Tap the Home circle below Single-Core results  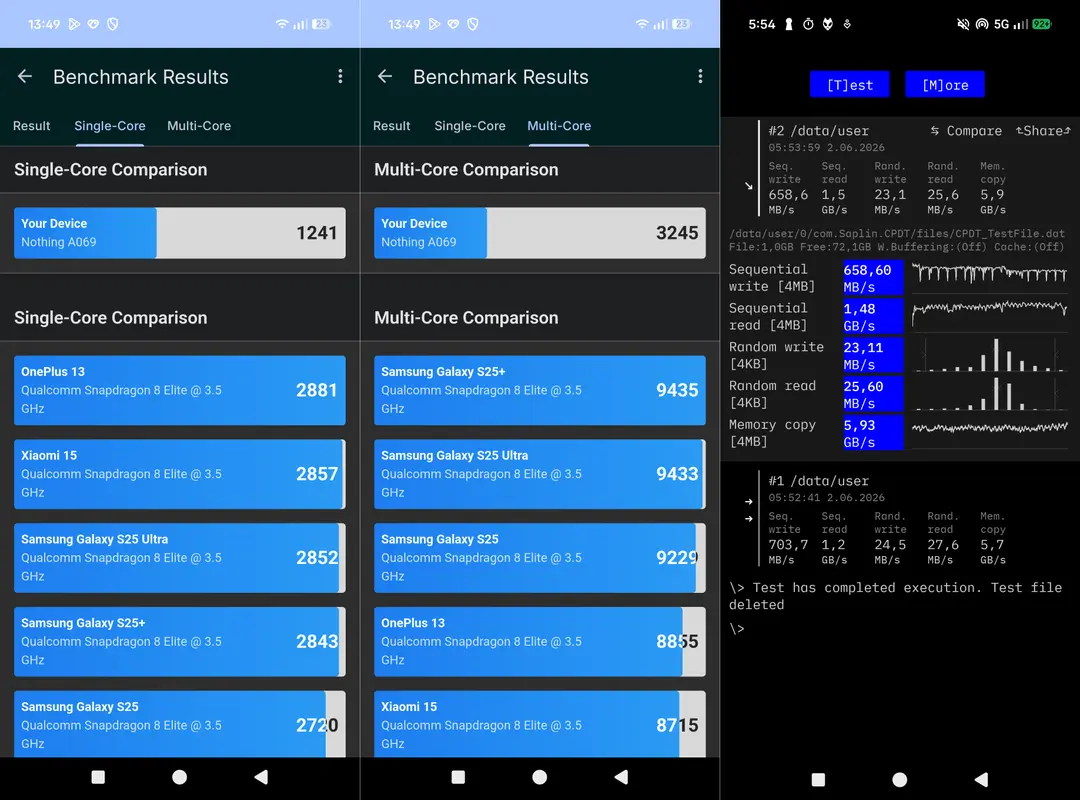(180, 777)
